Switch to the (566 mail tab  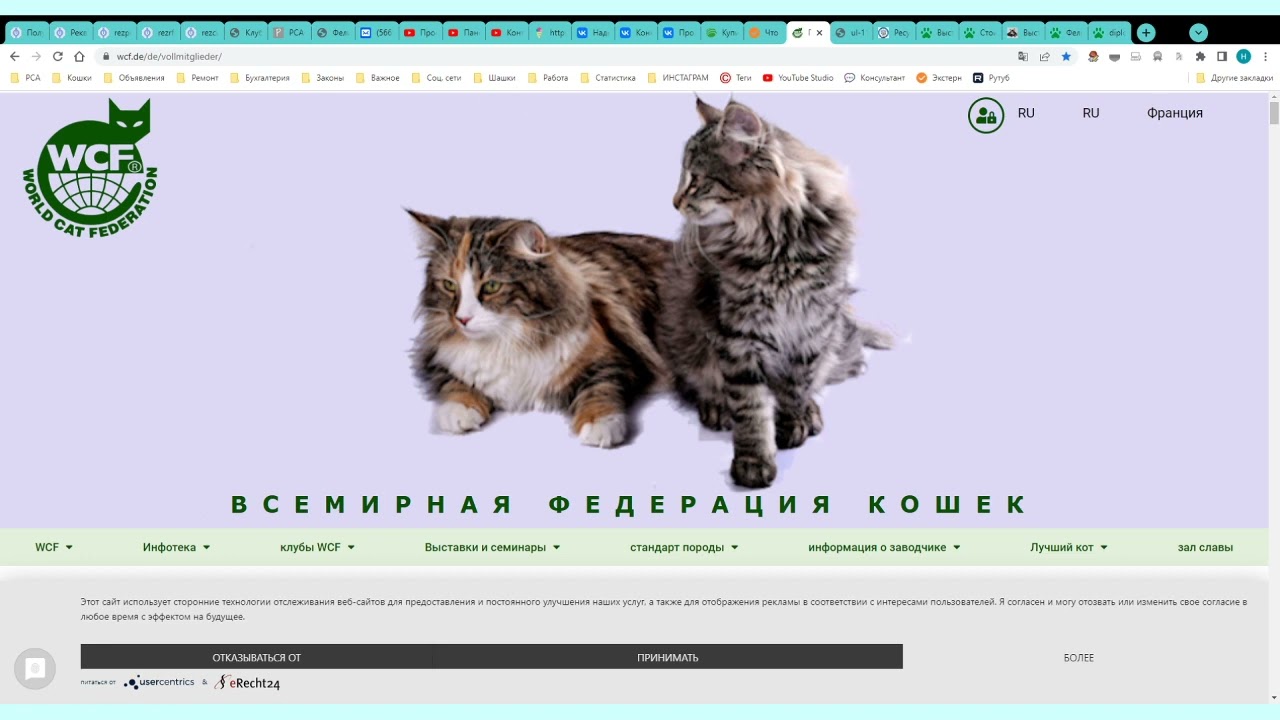tap(375, 33)
